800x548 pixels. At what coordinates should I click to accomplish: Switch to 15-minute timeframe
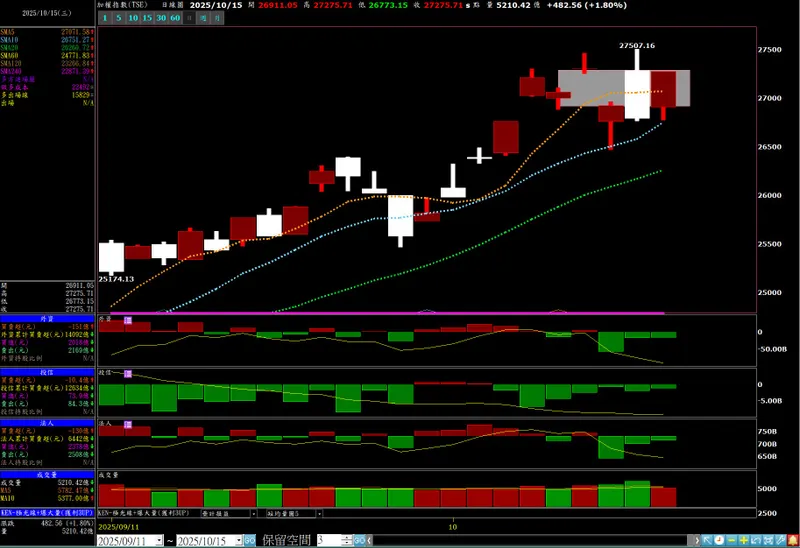[147, 18]
